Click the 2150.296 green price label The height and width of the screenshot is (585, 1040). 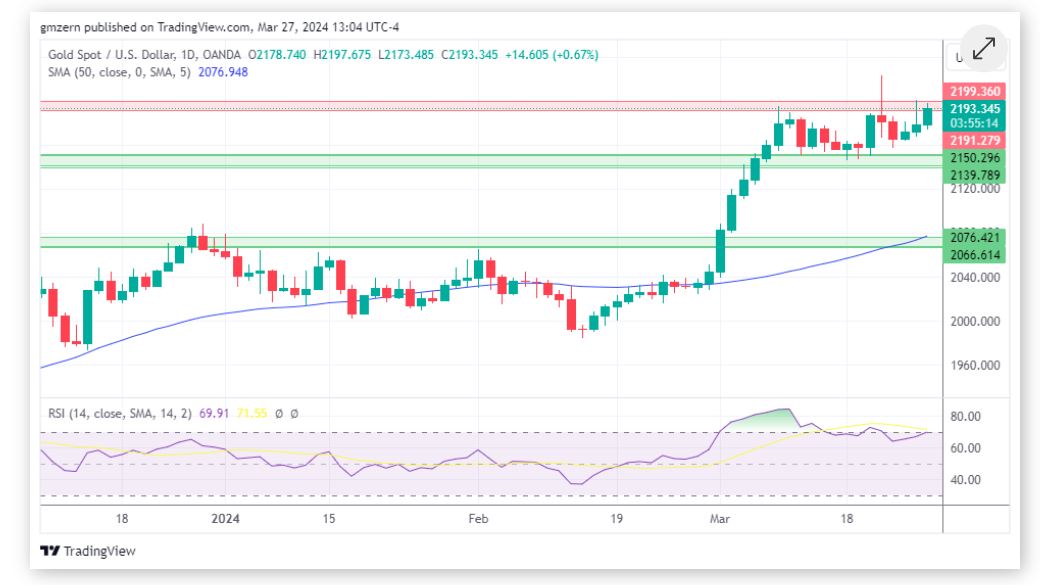coord(974,158)
